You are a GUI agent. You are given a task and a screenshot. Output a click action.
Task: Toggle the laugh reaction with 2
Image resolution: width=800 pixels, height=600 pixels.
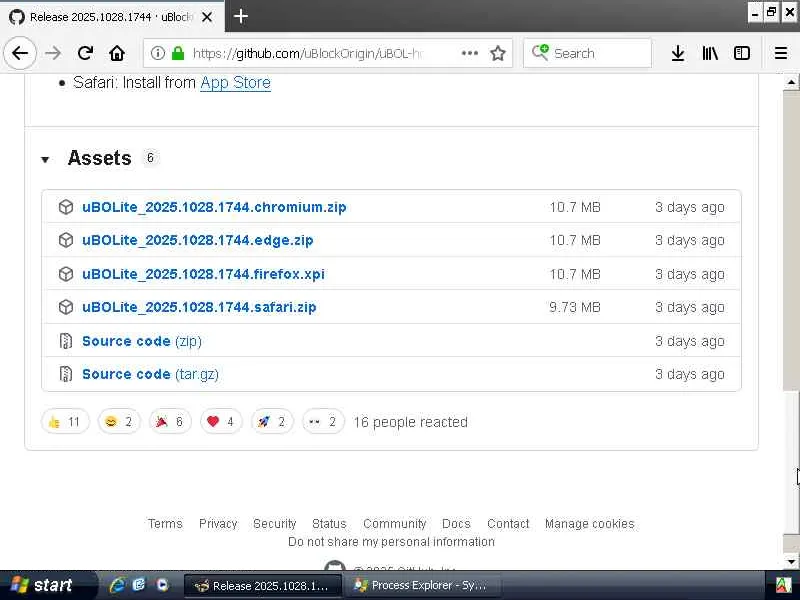(x=119, y=421)
